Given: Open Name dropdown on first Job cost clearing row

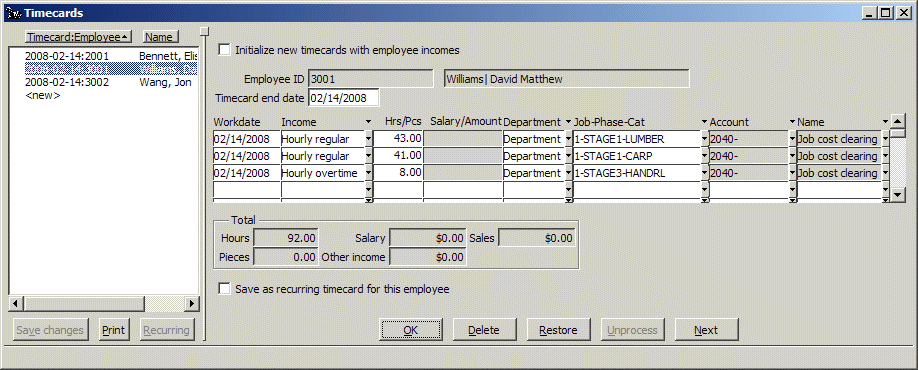Looking at the screenshot, I should tap(885, 139).
